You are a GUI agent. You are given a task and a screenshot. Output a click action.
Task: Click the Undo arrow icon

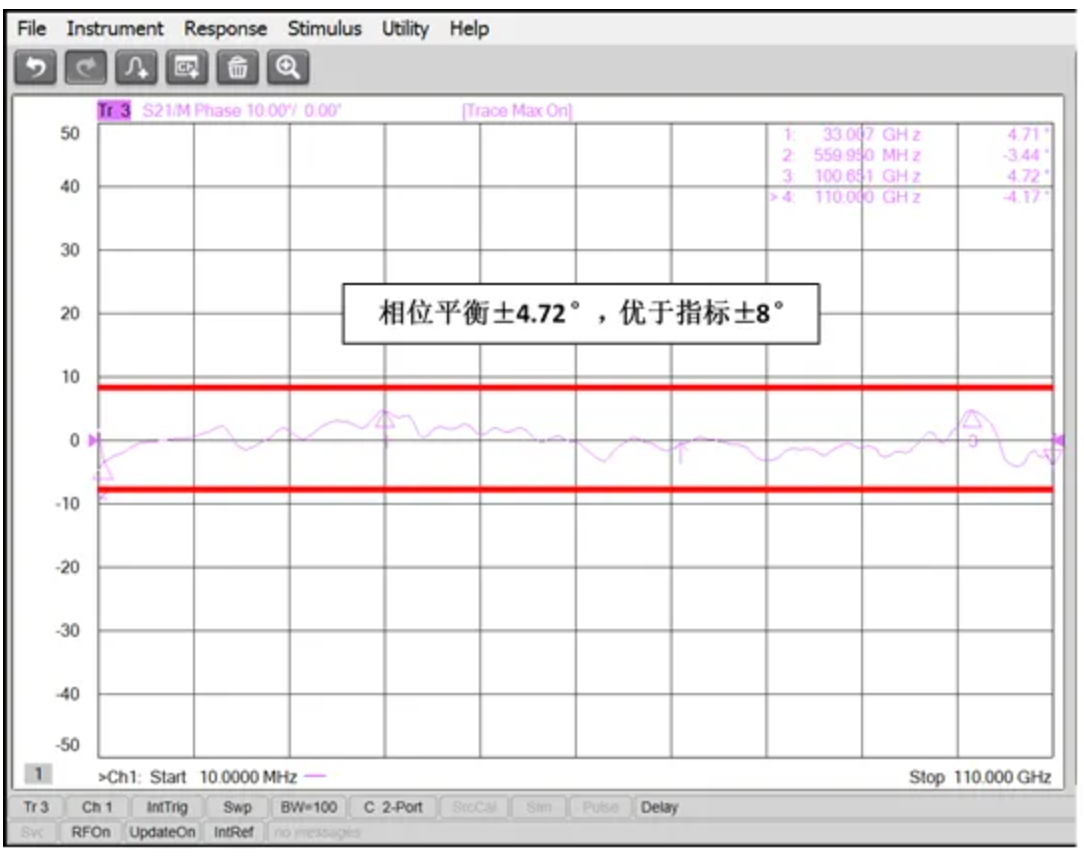pos(36,68)
